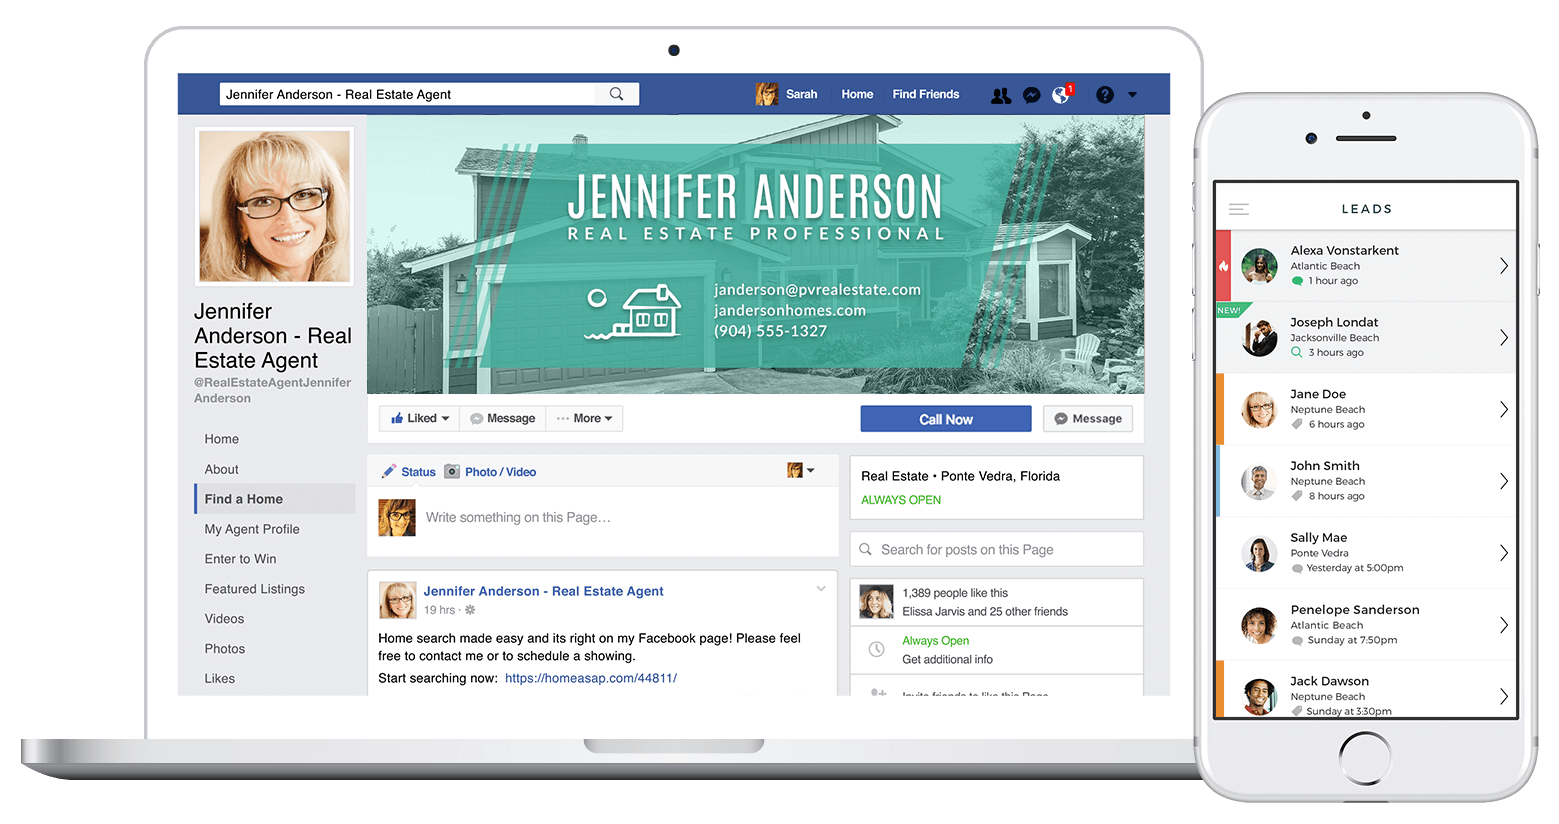Viewport: 1559px width, 824px height.
Task: Select Home in the page sidebar
Action: coord(222,439)
